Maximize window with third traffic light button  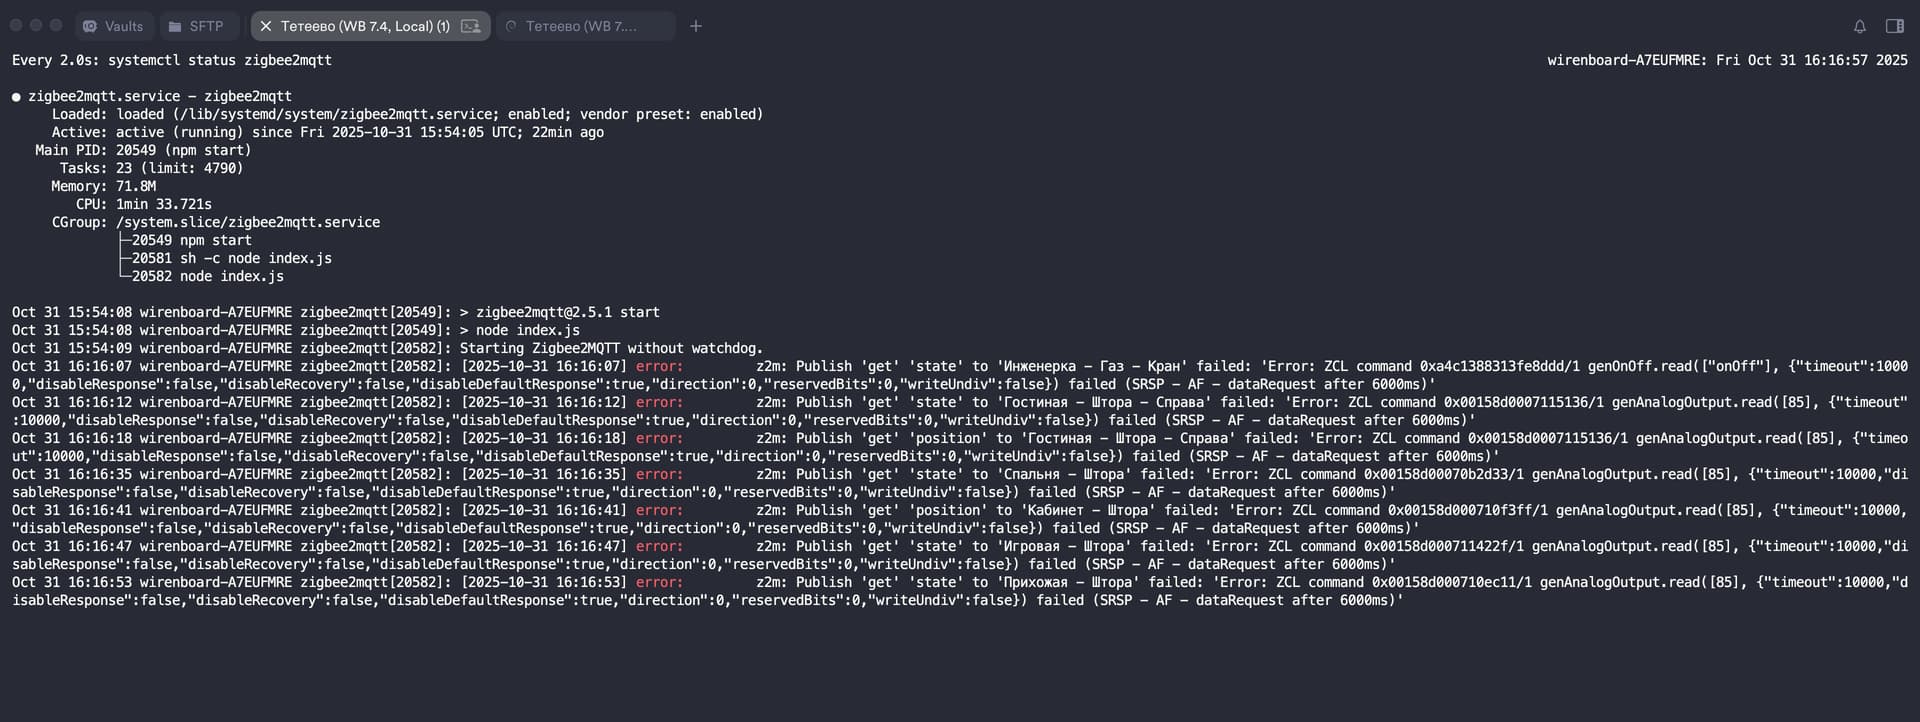[56, 25]
